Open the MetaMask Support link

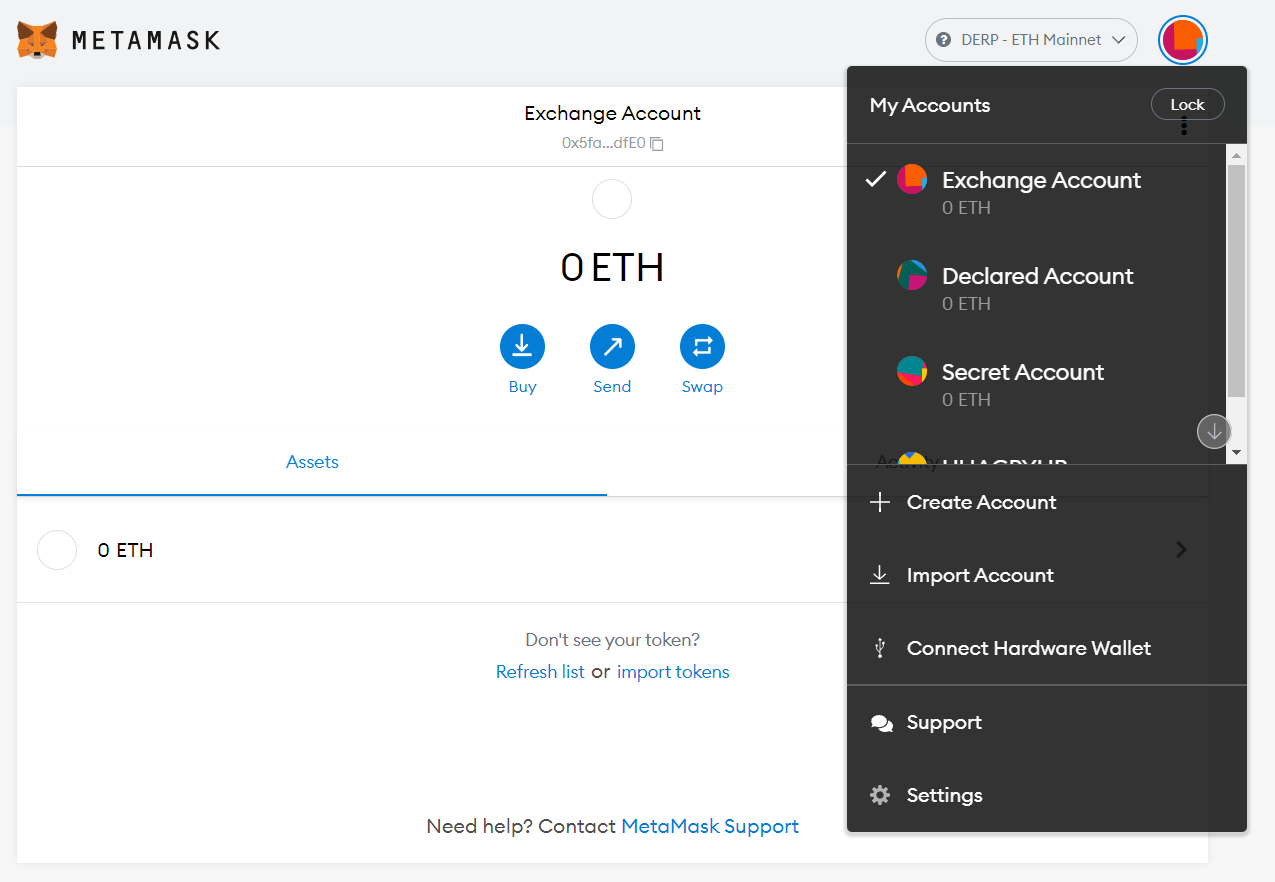tap(710, 826)
